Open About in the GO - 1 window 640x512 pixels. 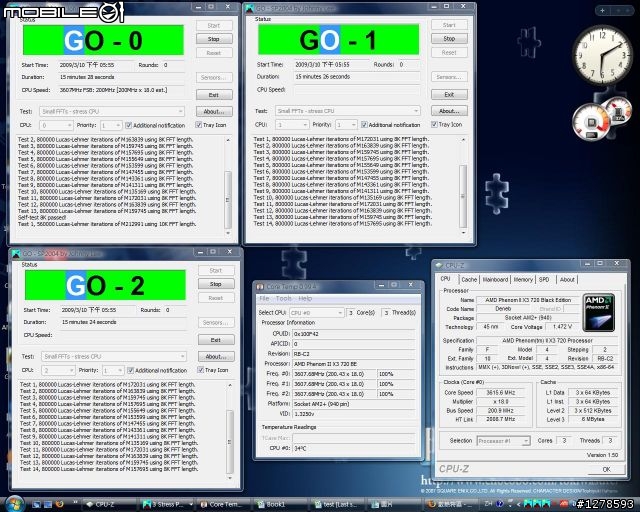449,111
